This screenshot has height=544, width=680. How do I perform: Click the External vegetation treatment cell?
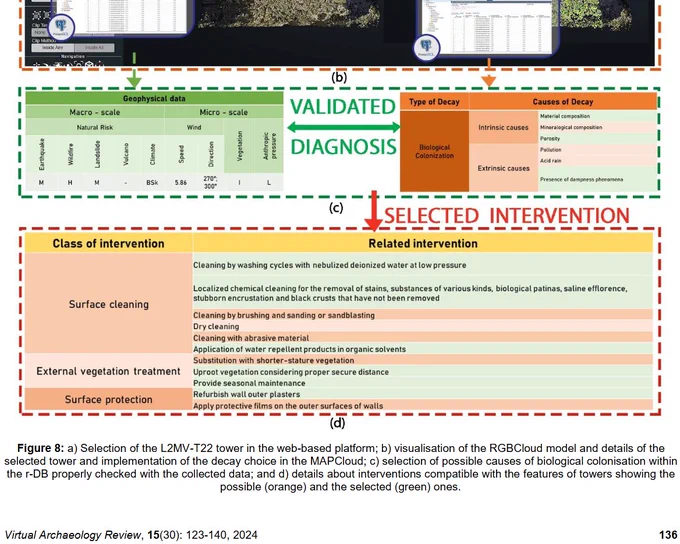108,371
